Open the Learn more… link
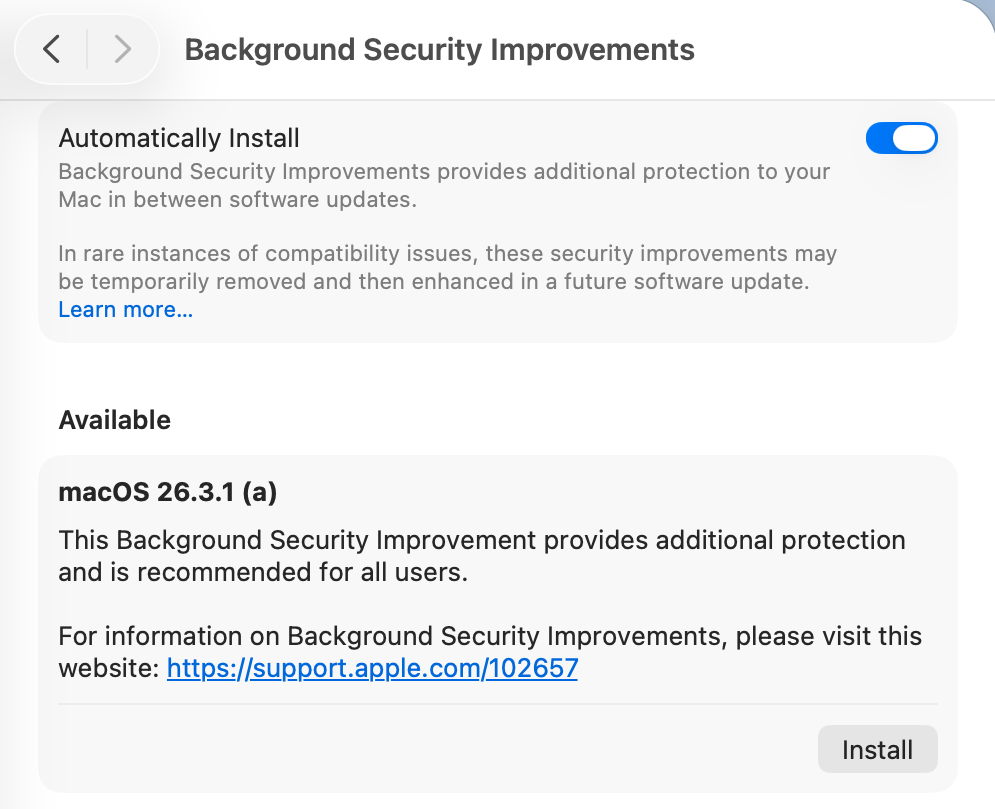 125,310
